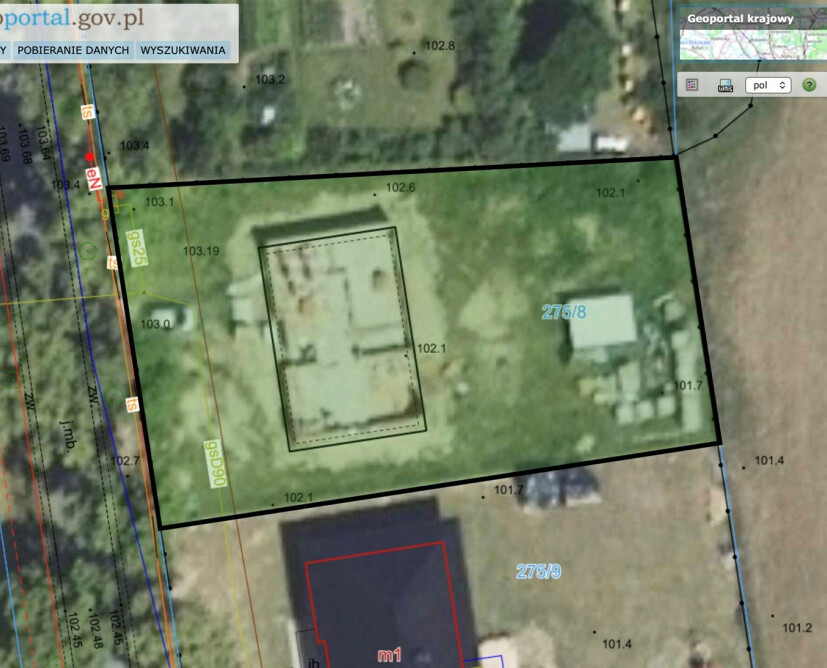Click the gsD90 gas line label
The width and height of the screenshot is (827, 668).
pyautogui.click(x=216, y=464)
